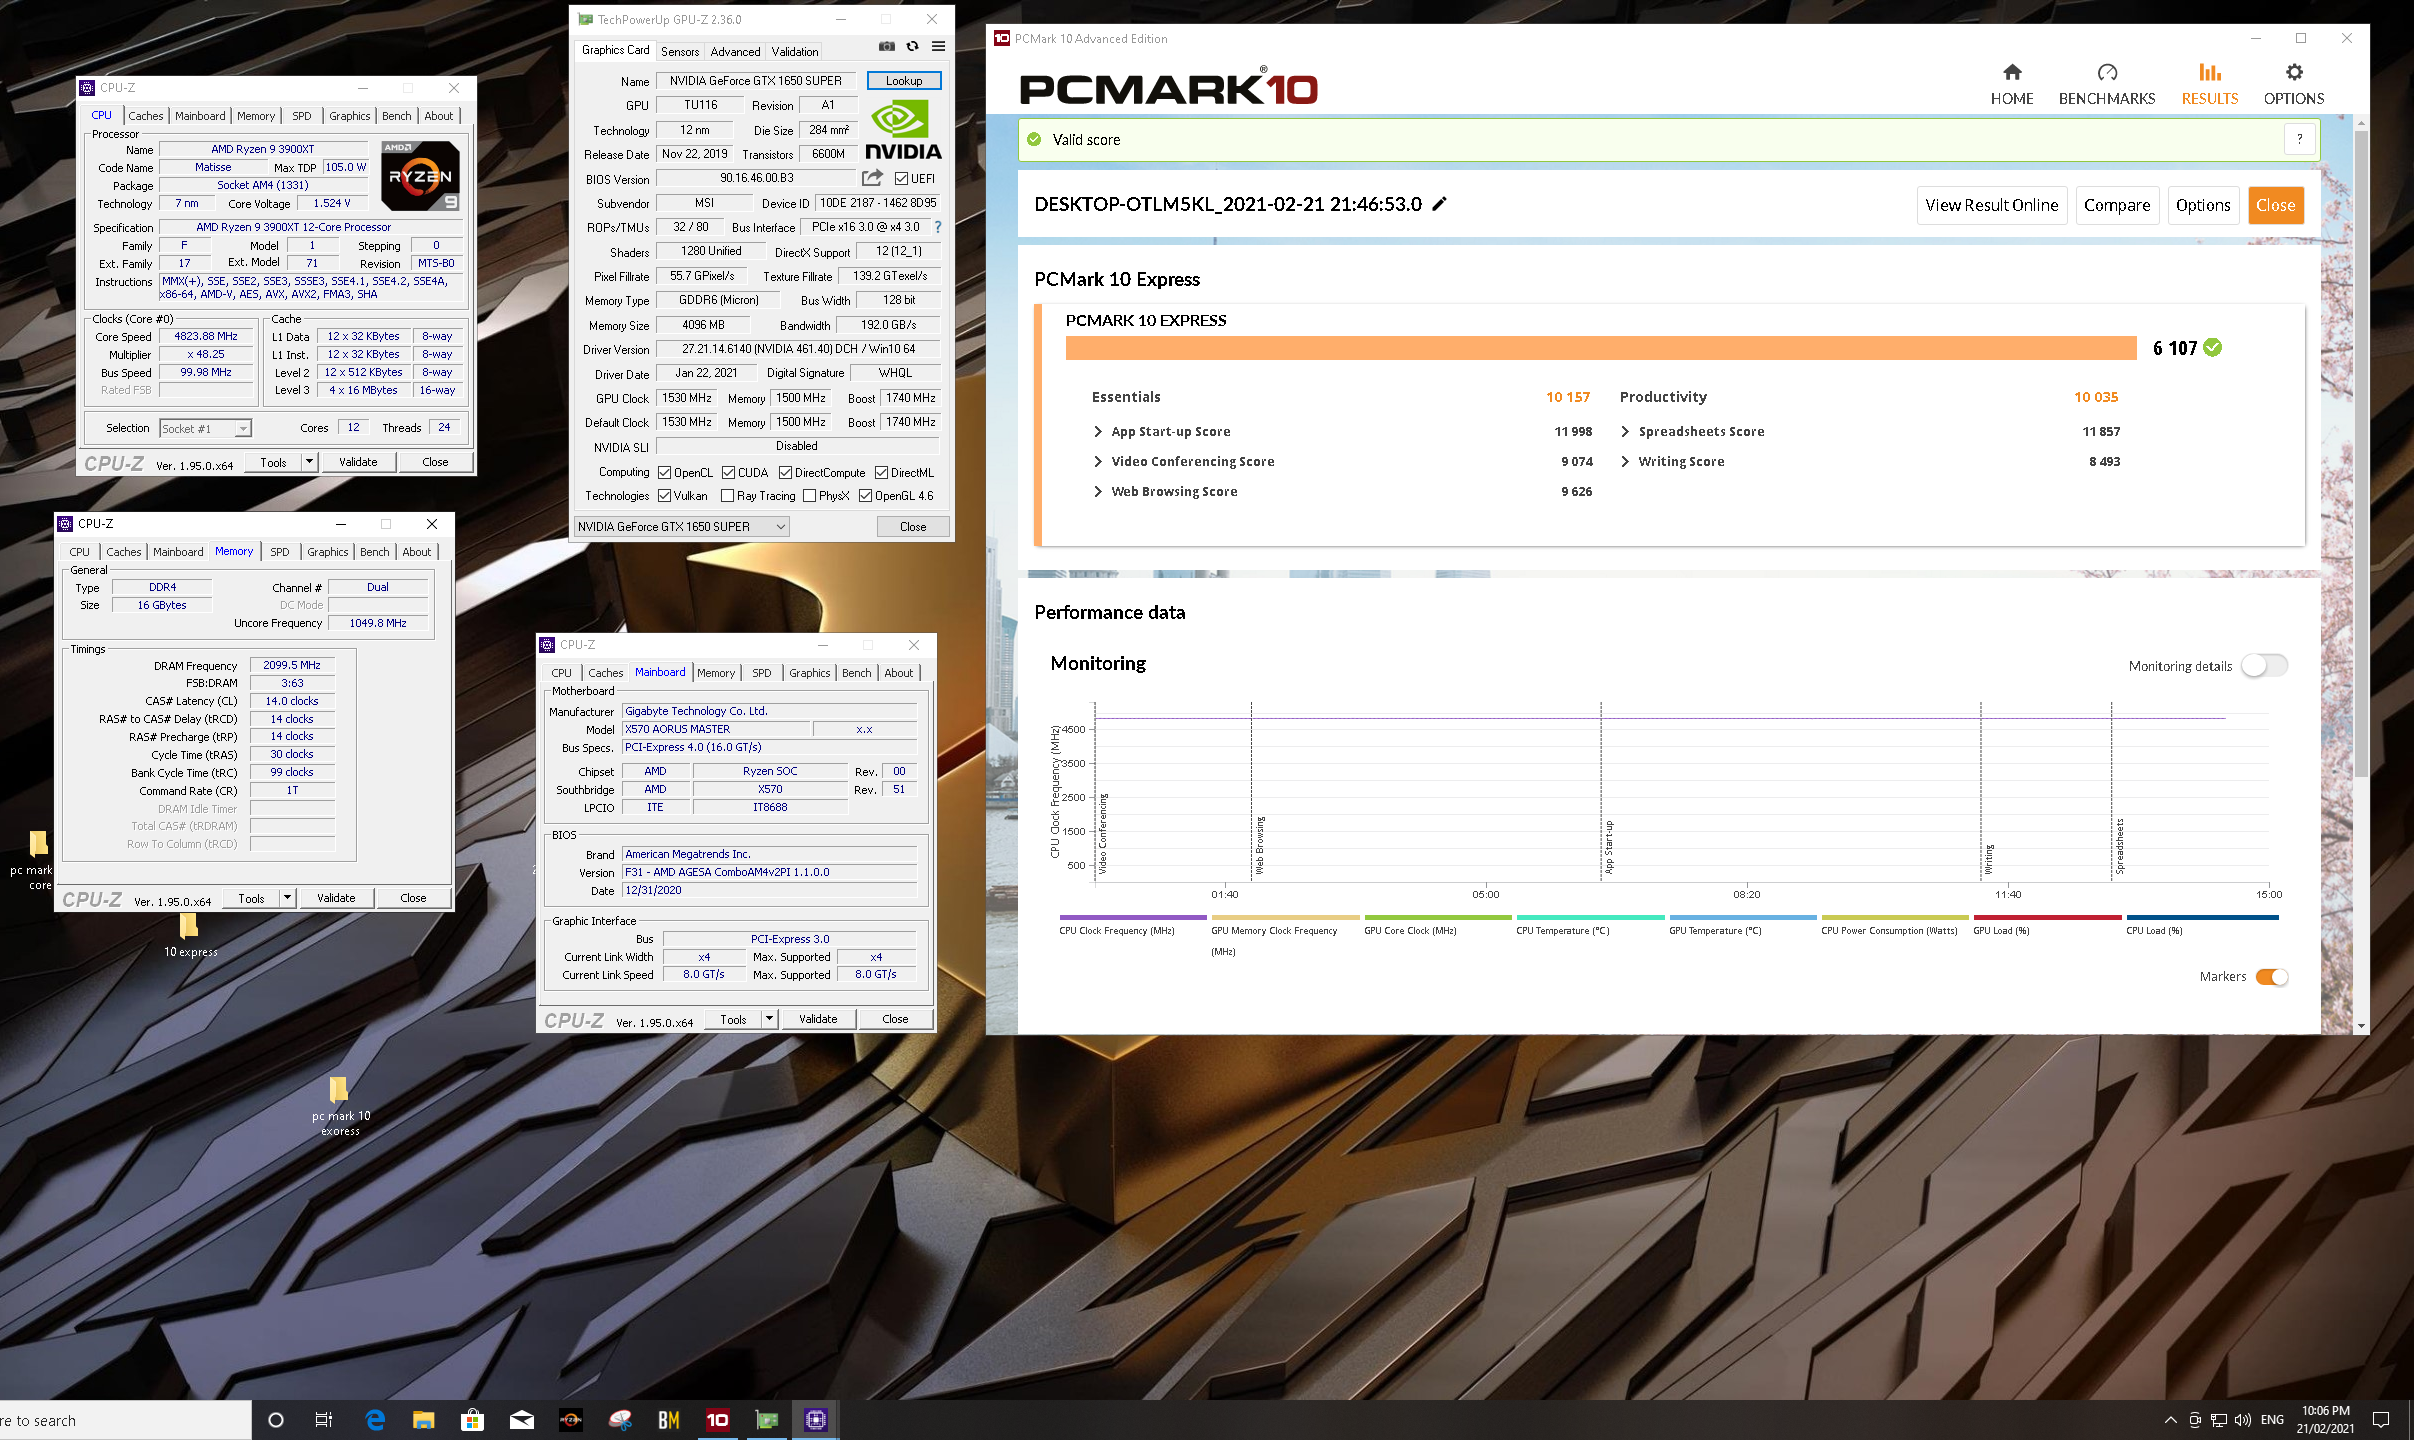
Task: Switch to Validation tab in GPU-Z
Action: [795, 52]
